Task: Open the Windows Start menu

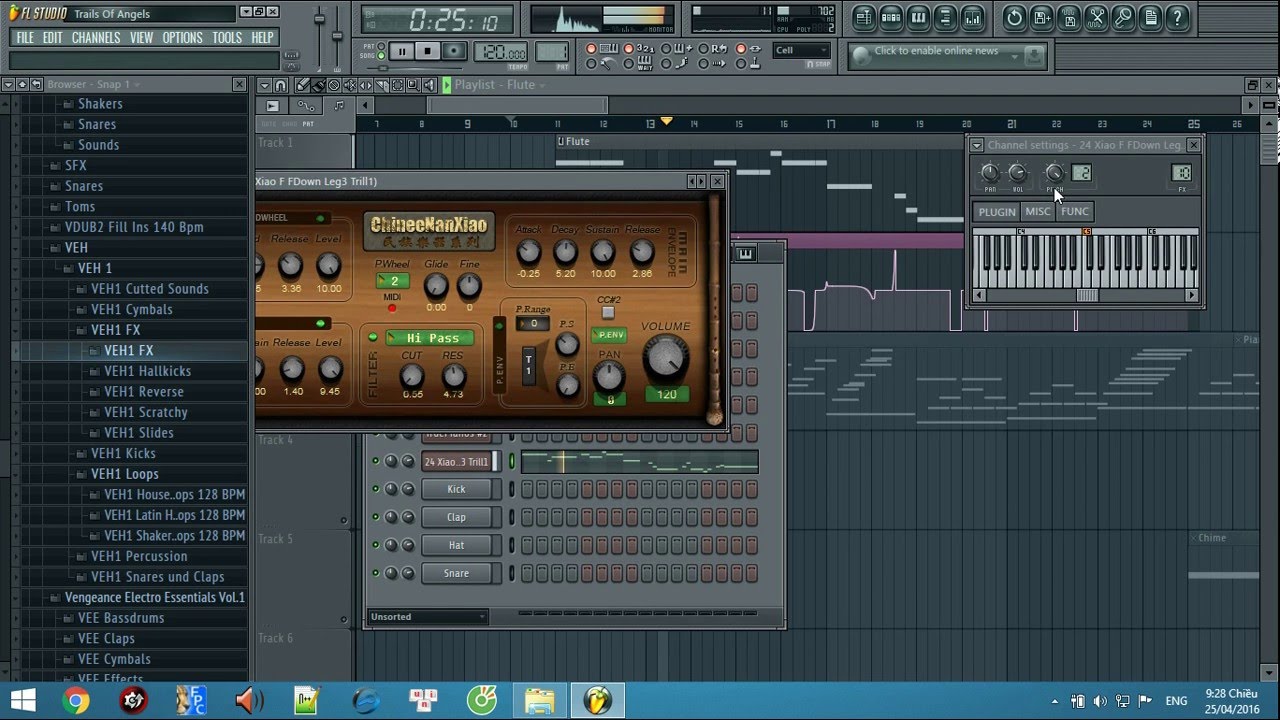Action: (22, 701)
